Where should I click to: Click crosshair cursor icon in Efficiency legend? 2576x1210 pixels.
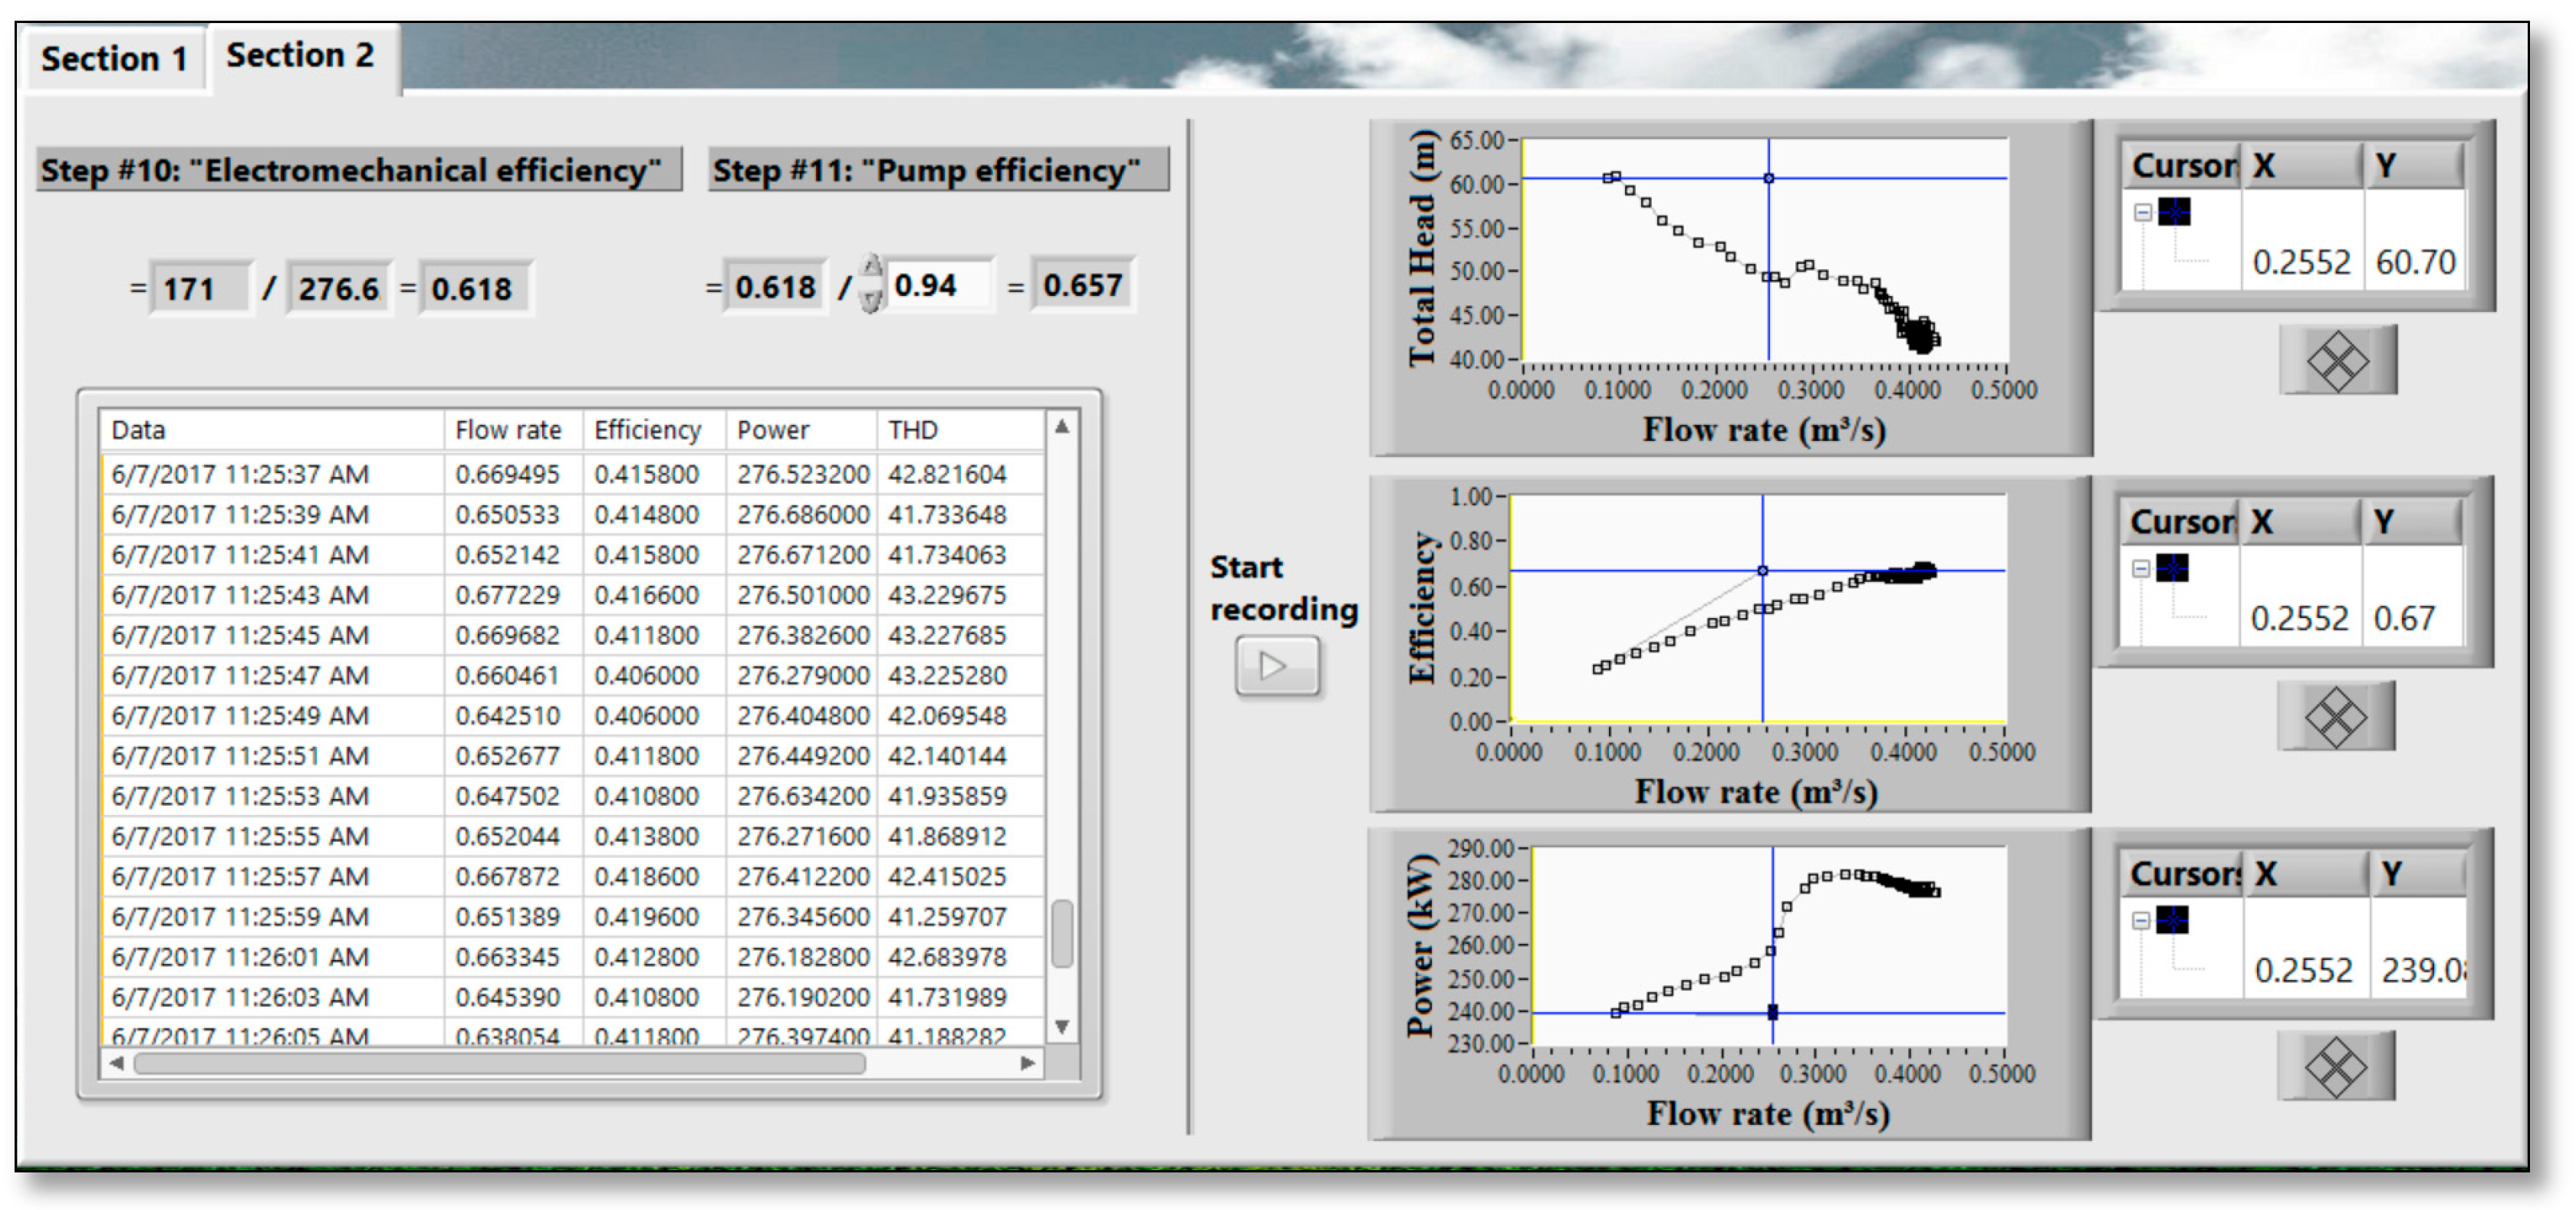2172,568
